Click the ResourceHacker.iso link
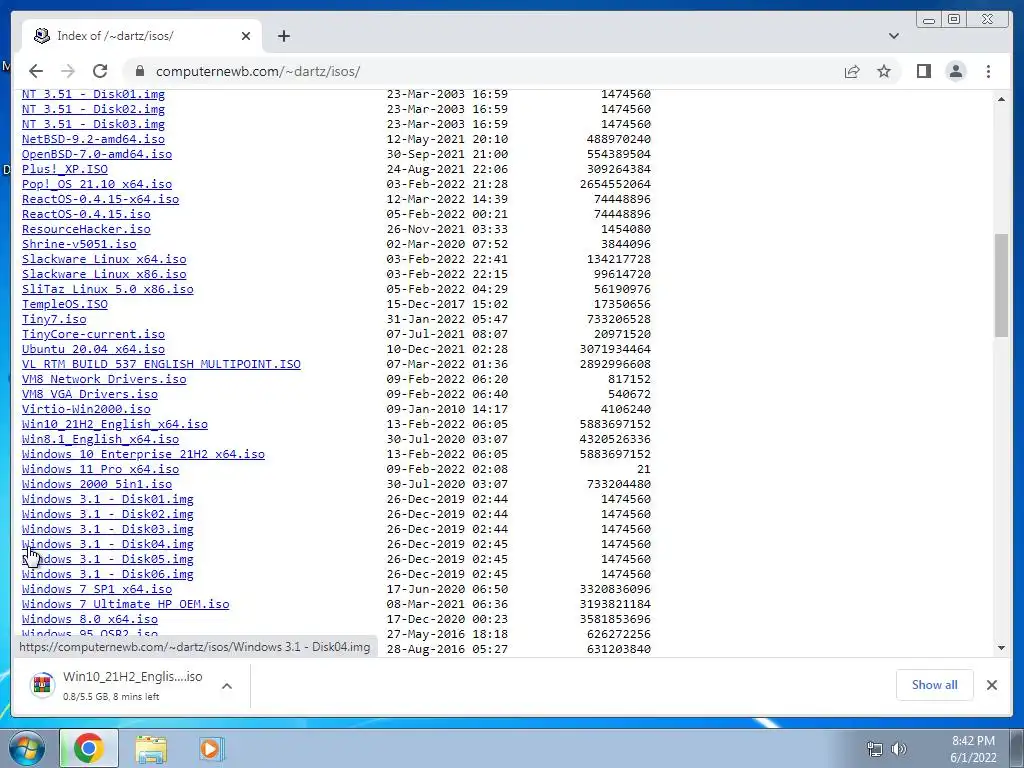The image size is (1024, 768). (x=86, y=229)
